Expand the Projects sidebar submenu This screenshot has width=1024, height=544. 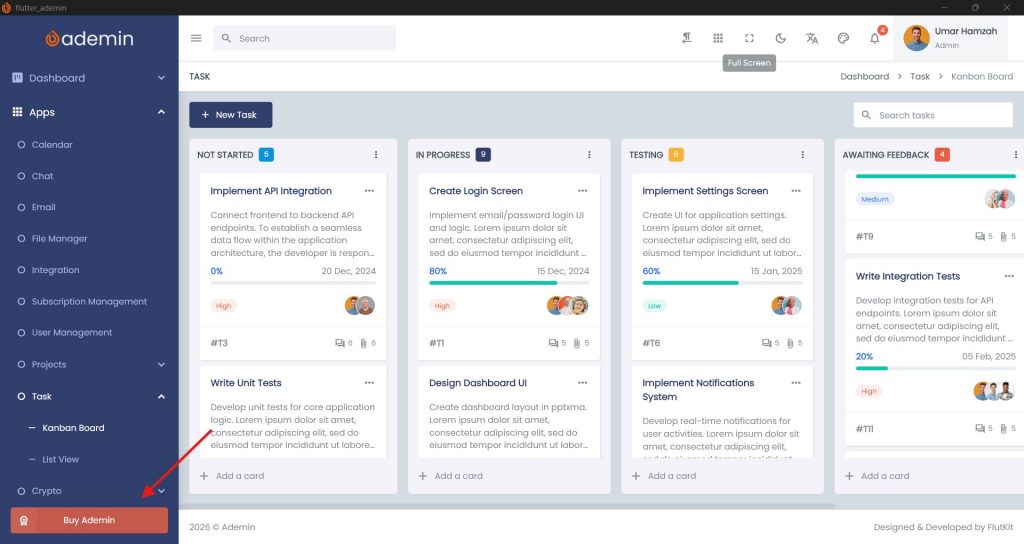click(x=161, y=365)
